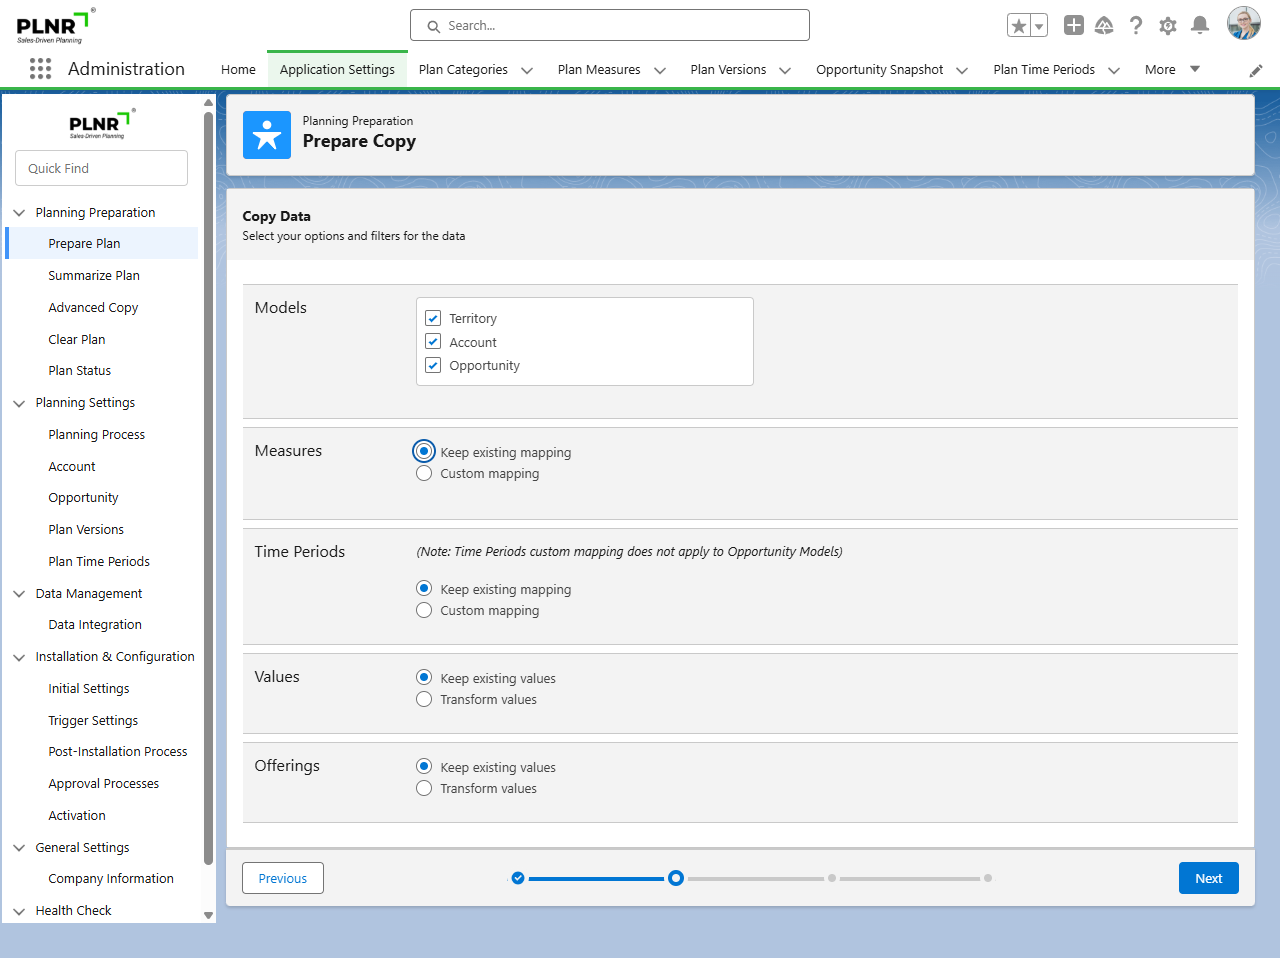This screenshot has height=958, width=1280.
Task: Open Summarize Plan in sidebar
Action: point(94,275)
